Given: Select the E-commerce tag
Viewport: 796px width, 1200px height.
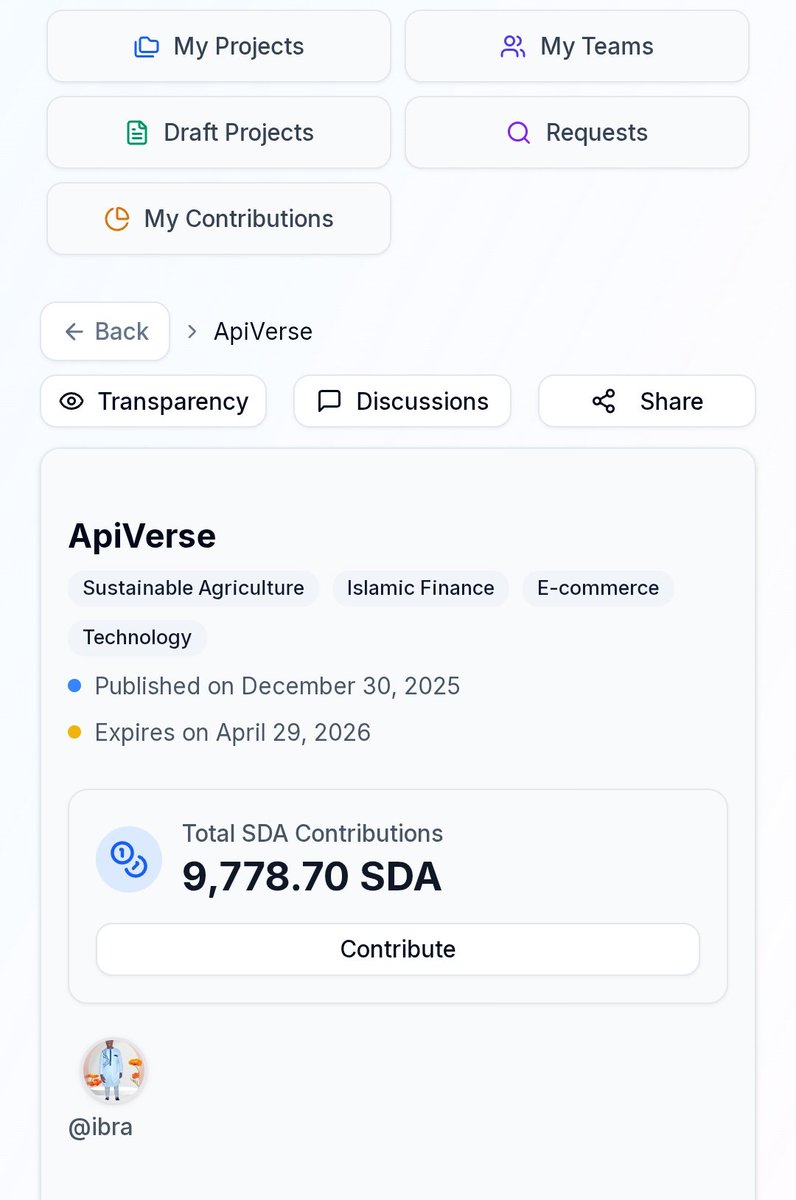Looking at the screenshot, I should coord(598,588).
